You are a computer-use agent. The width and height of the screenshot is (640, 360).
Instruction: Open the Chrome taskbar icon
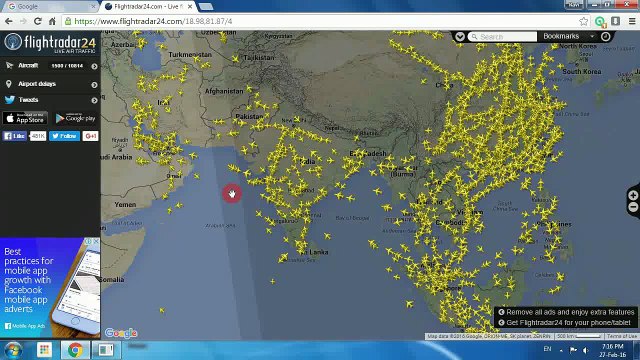pos(75,350)
